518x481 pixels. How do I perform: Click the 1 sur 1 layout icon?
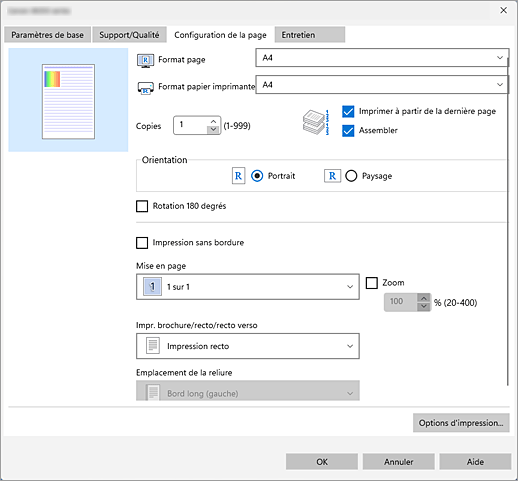click(152, 286)
